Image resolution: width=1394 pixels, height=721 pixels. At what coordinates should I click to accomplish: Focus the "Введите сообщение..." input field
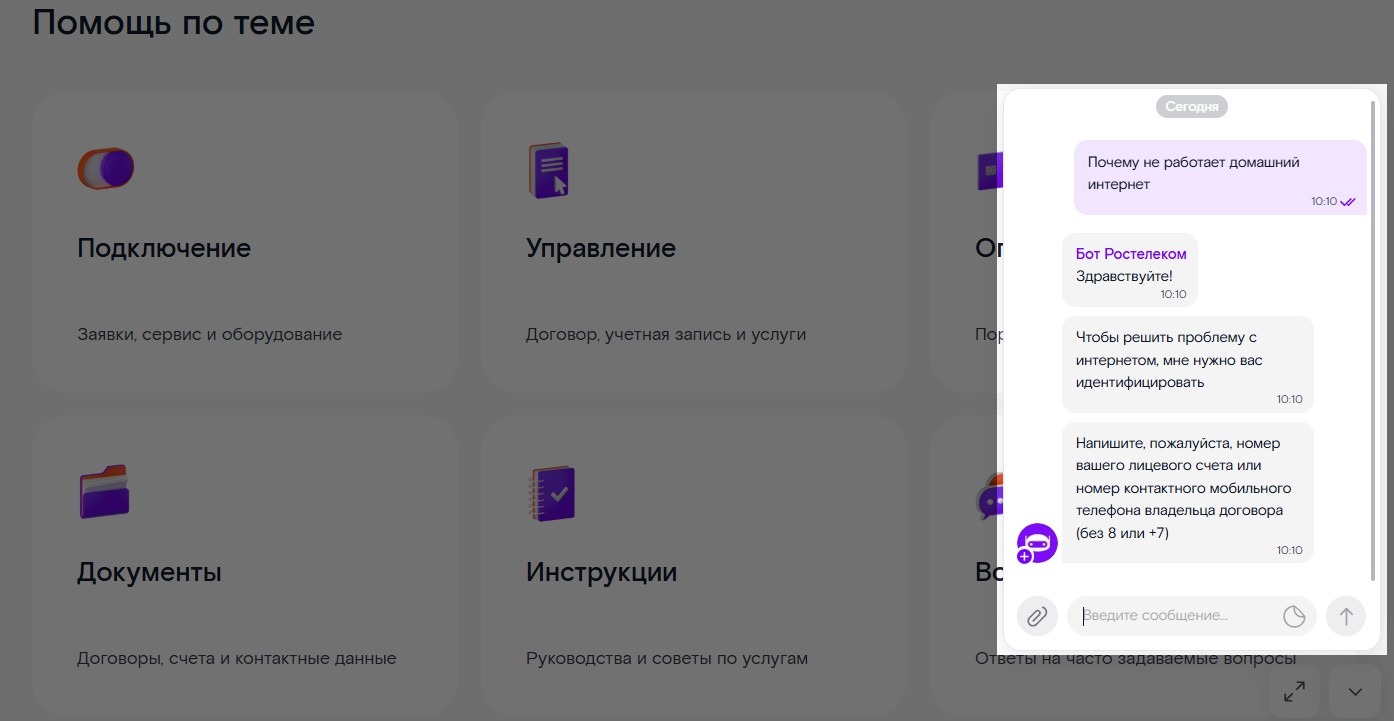tap(1175, 616)
